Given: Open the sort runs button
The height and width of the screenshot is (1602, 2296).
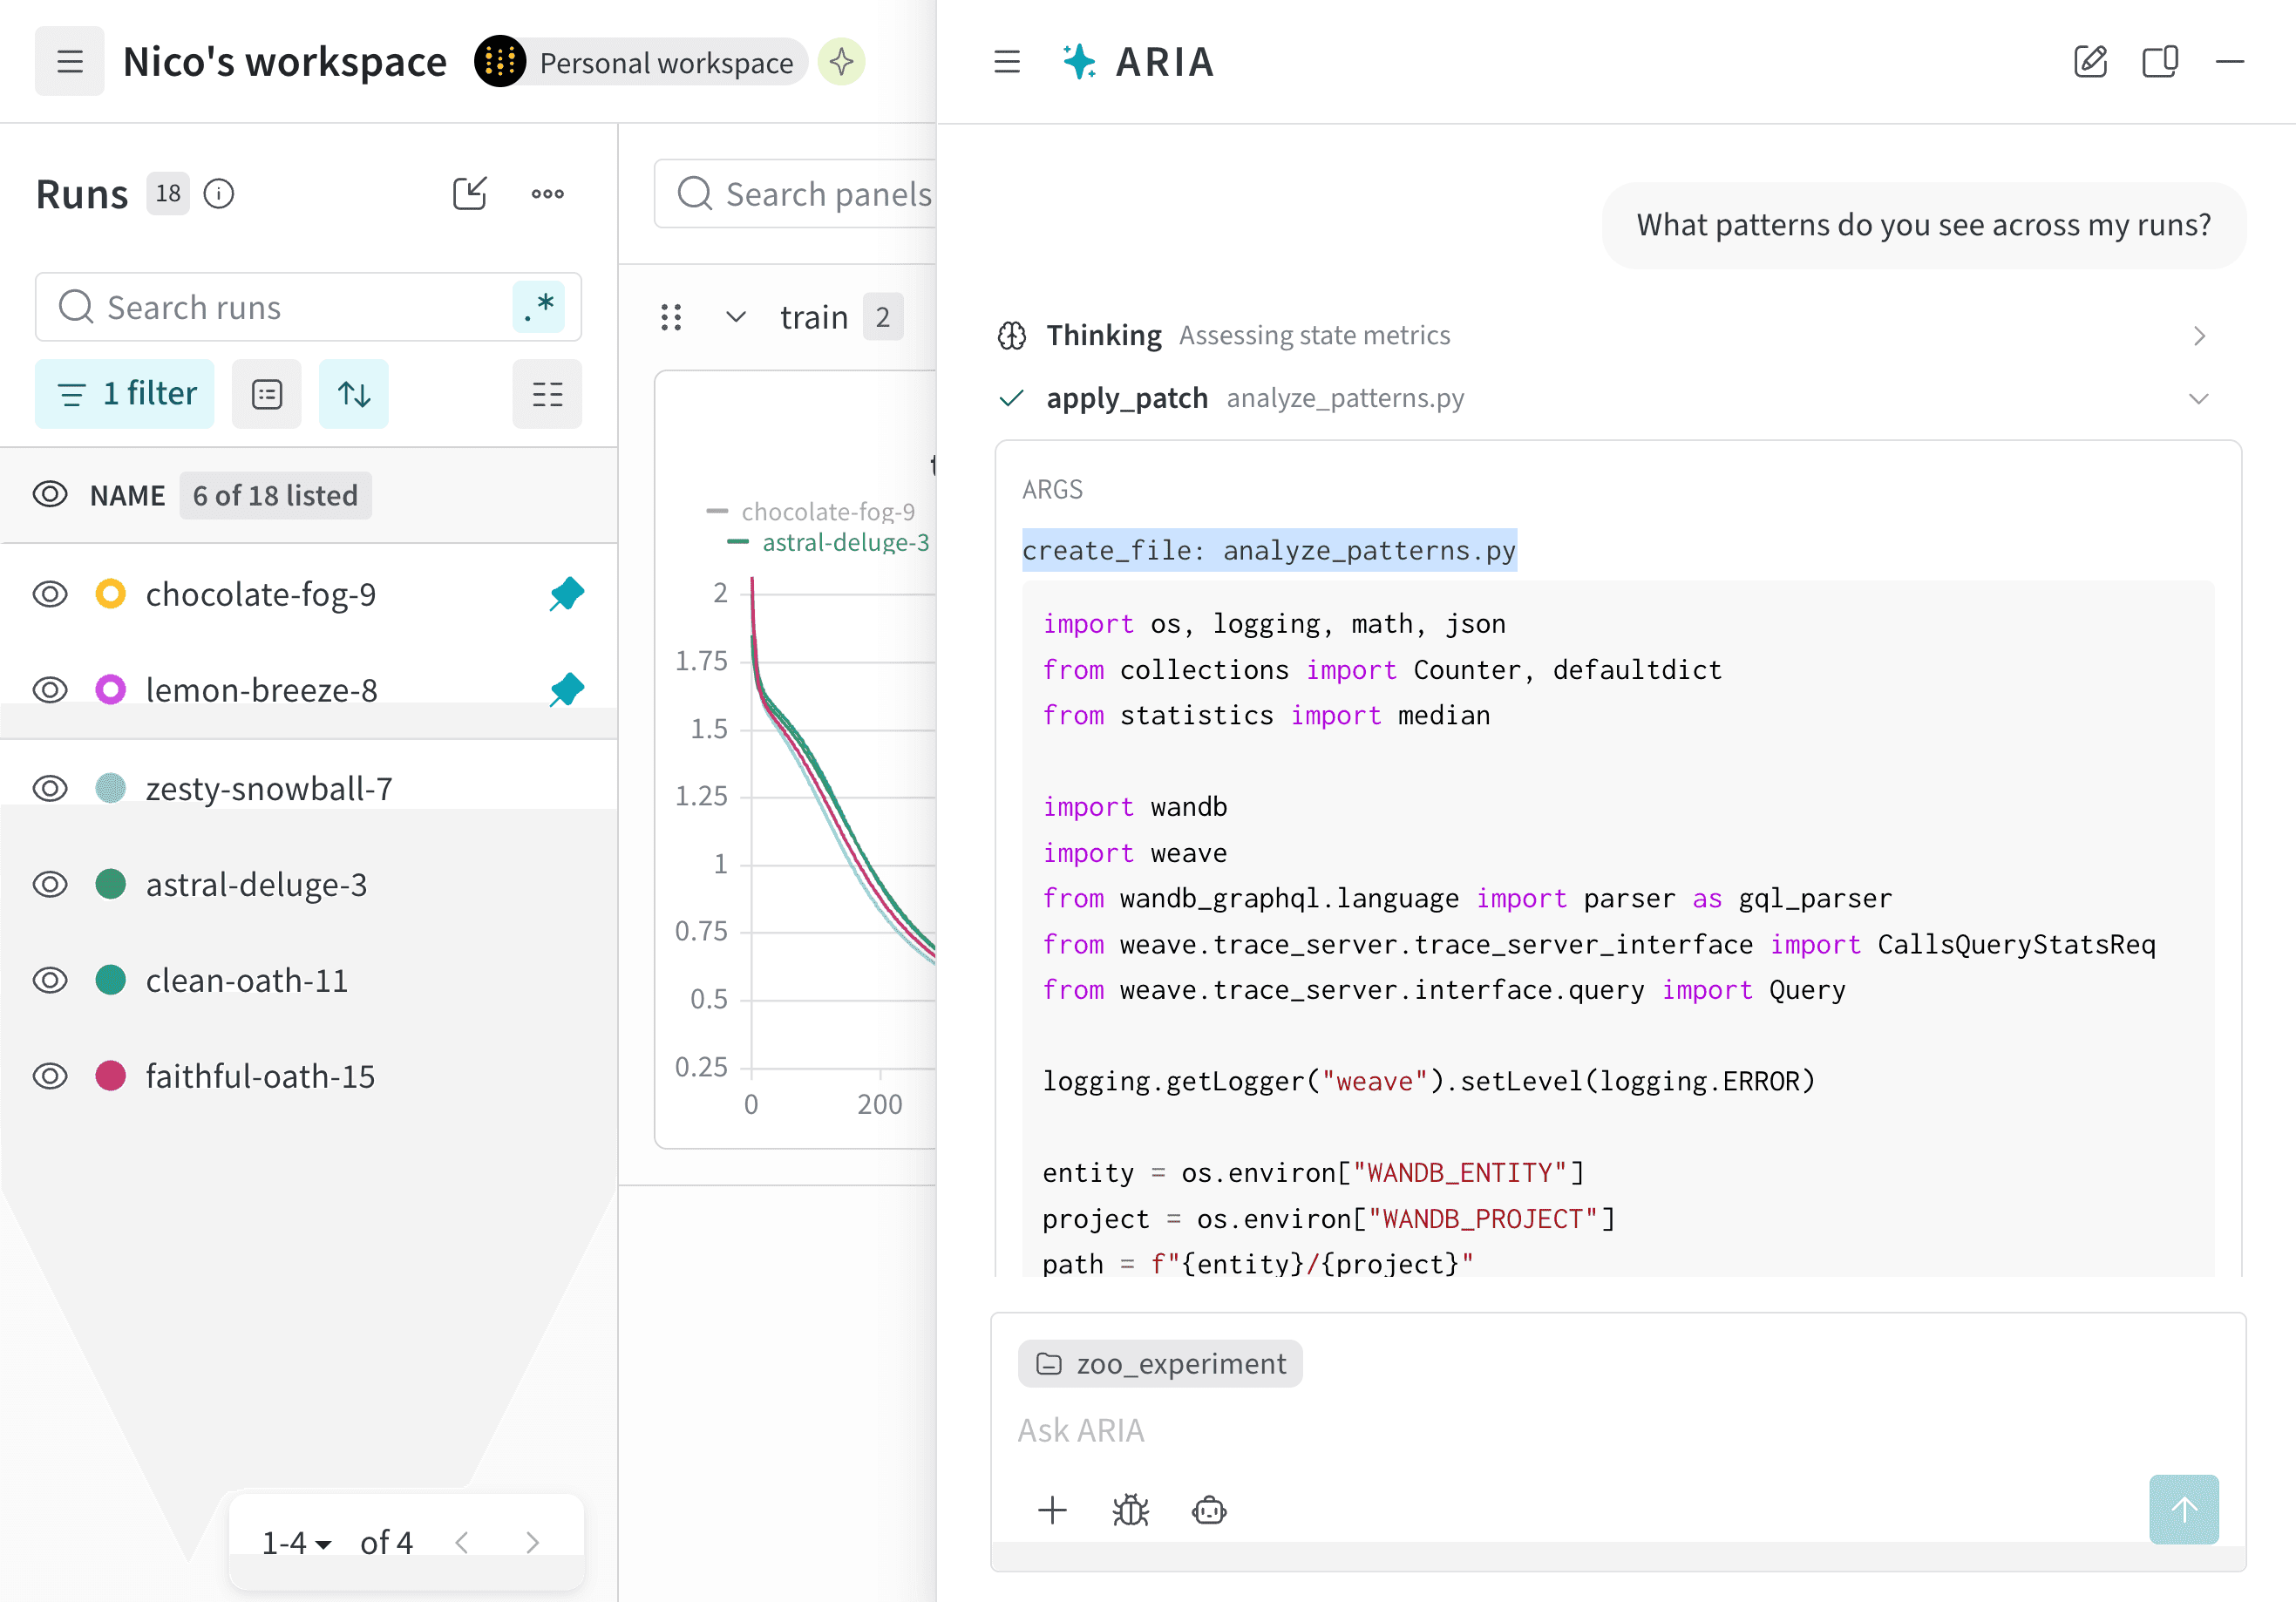Looking at the screenshot, I should point(354,394).
